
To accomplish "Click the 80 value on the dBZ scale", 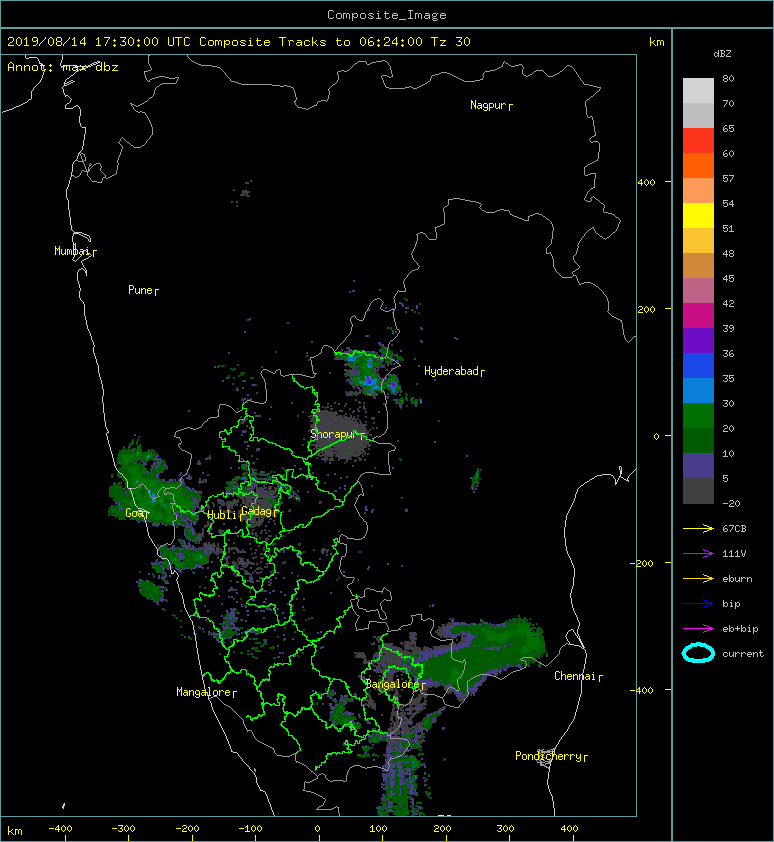I will pyautogui.click(x=728, y=78).
